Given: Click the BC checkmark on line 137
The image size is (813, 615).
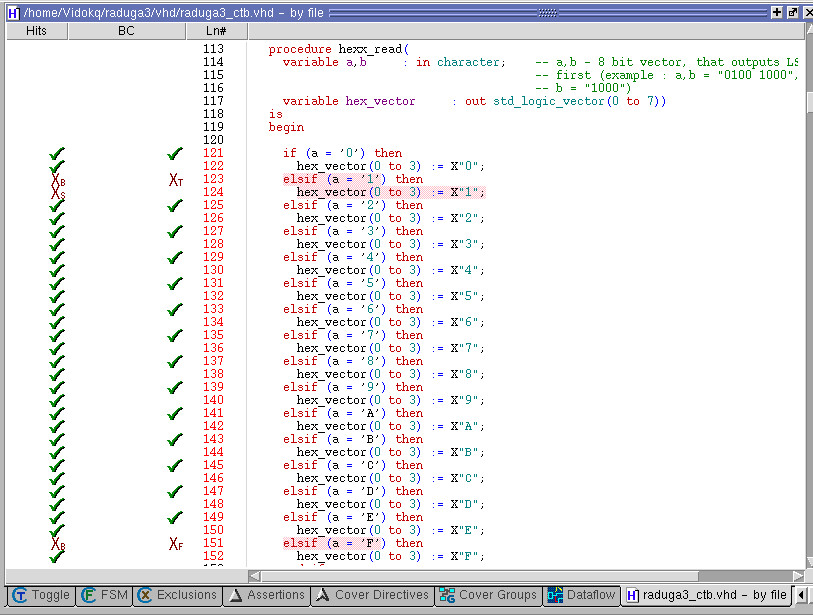Looking at the screenshot, I should (x=175, y=361).
